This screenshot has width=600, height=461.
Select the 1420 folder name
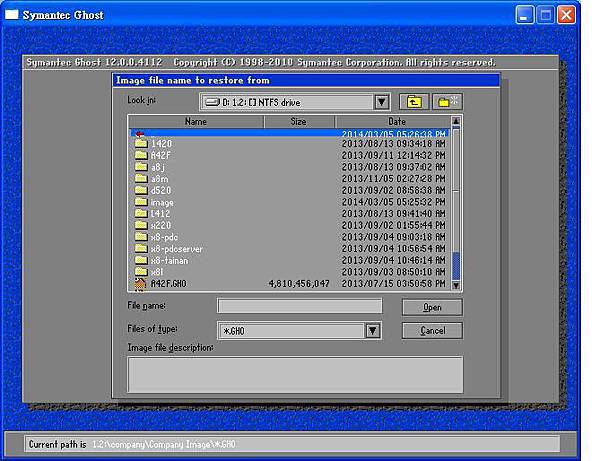coord(161,144)
